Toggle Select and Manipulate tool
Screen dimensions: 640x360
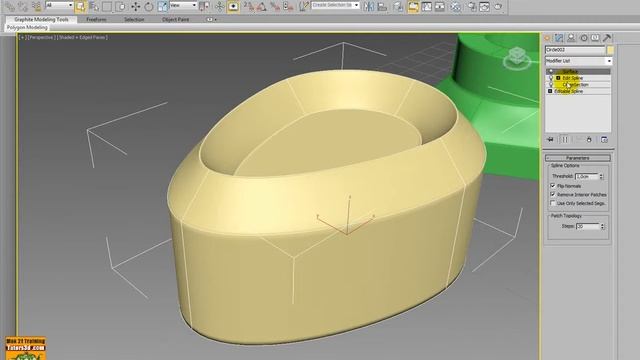click(220, 6)
